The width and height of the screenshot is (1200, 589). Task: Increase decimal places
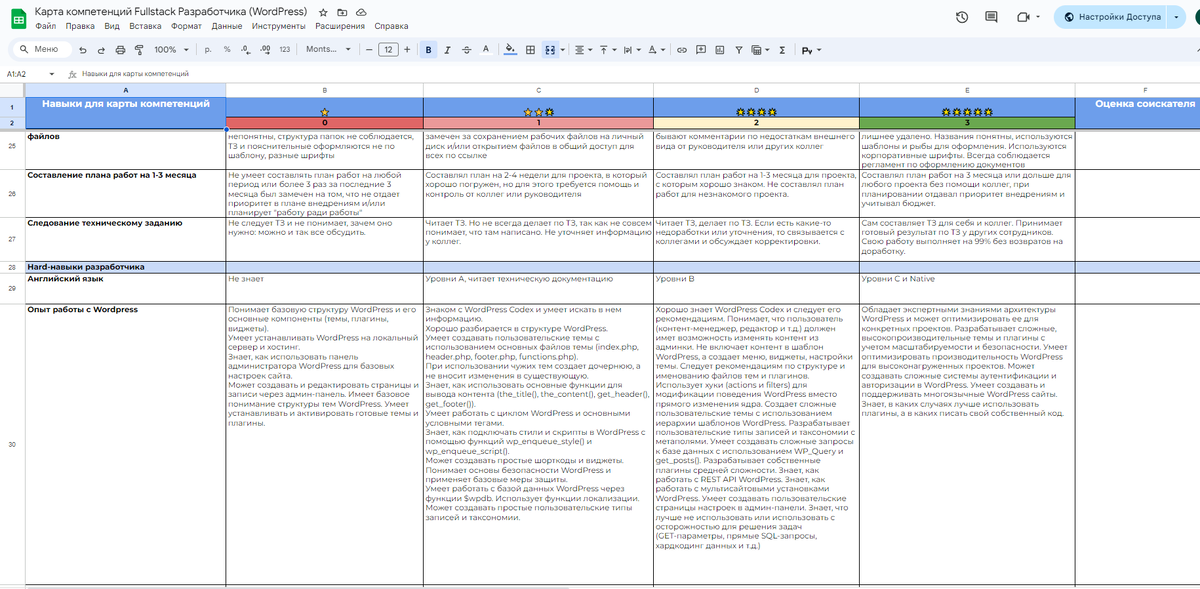click(265, 49)
